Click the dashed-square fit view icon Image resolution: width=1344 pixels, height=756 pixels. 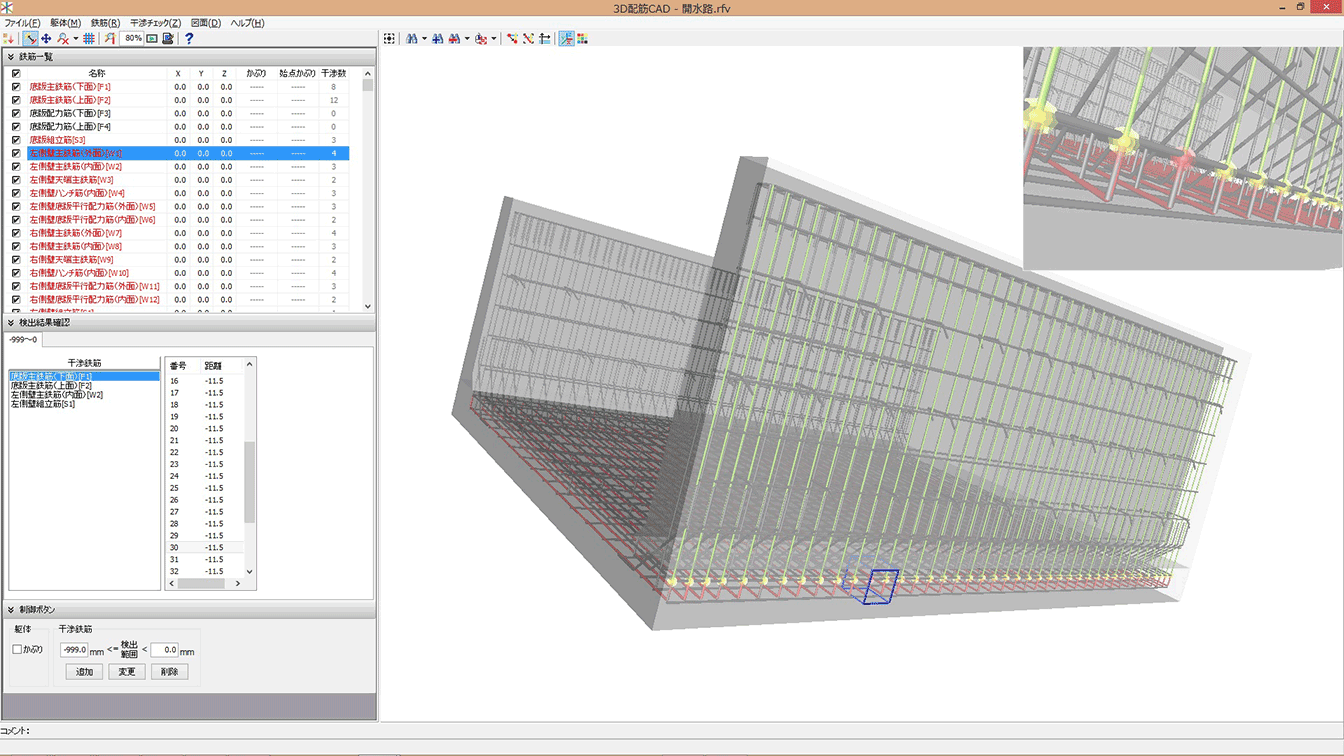click(x=390, y=39)
